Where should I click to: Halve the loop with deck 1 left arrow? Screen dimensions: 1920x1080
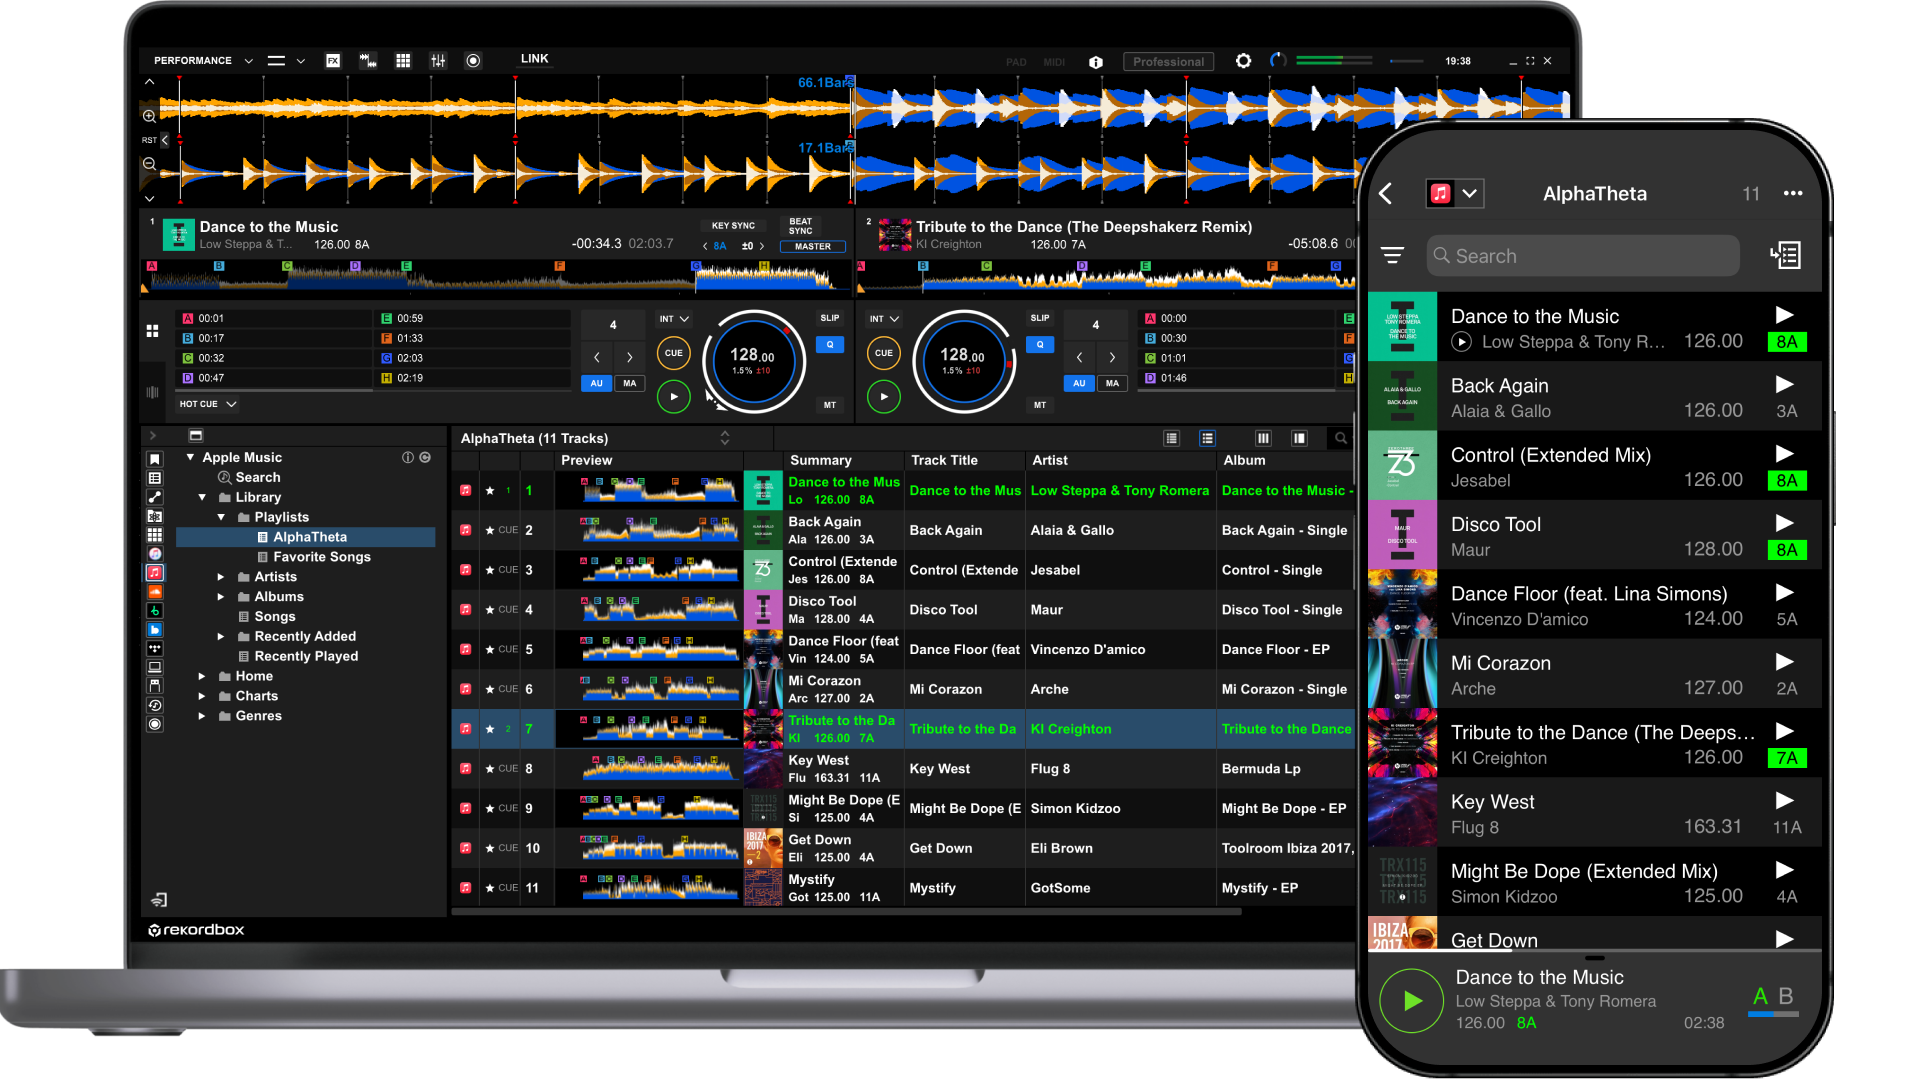[x=597, y=357]
